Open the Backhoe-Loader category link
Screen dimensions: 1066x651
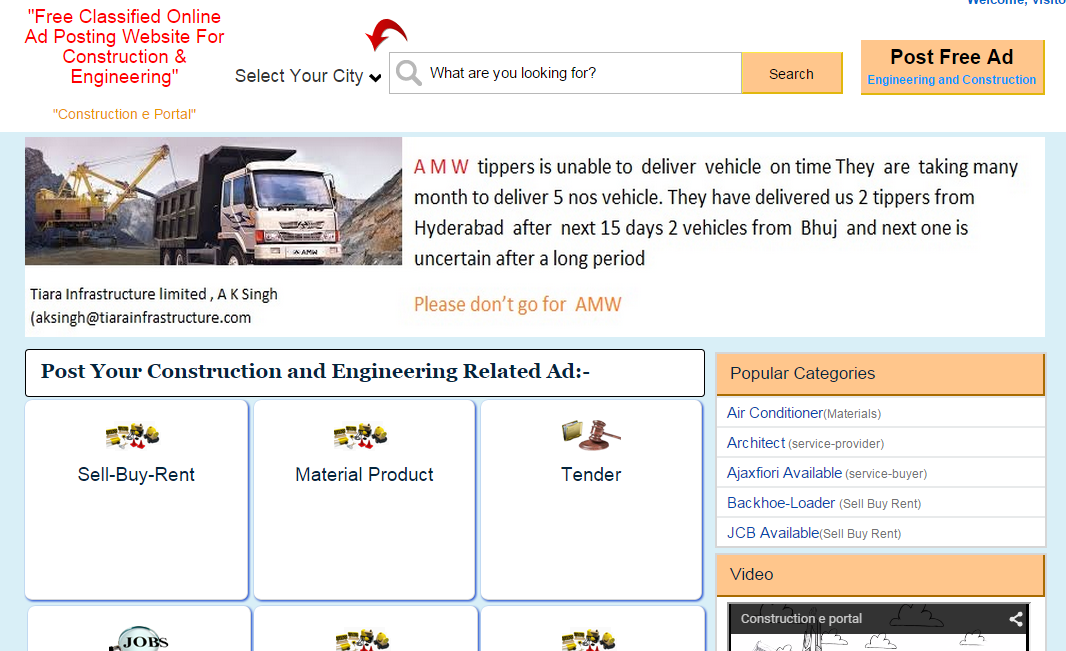[780, 503]
